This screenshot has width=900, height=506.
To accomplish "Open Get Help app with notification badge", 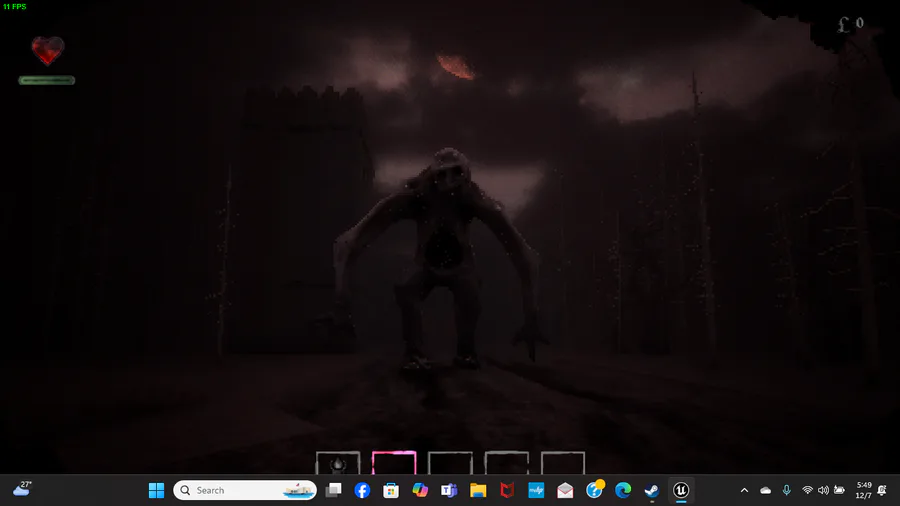I will pyautogui.click(x=594, y=491).
